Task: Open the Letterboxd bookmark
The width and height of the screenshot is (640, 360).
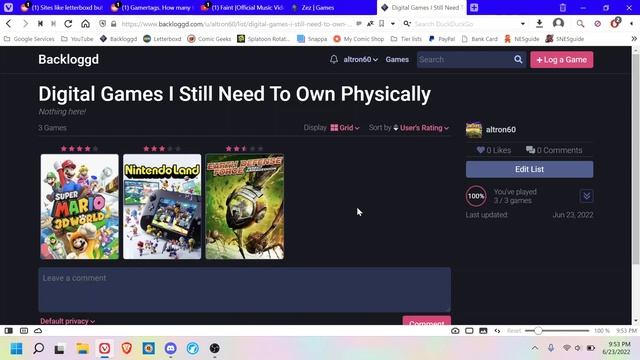Action: click(162, 39)
